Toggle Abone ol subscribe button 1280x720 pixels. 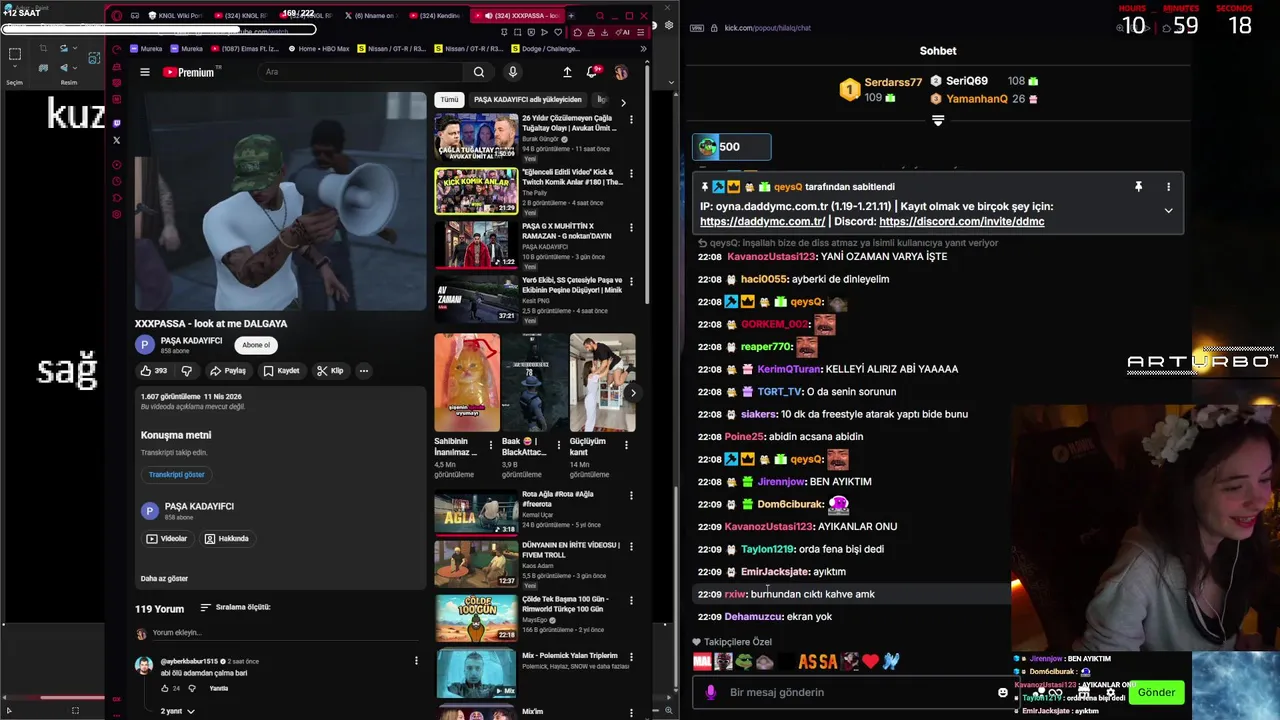pyautogui.click(x=256, y=345)
